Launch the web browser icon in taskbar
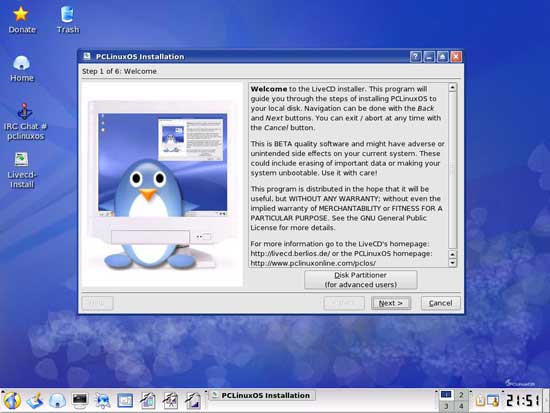The image size is (550, 413). [x=102, y=400]
